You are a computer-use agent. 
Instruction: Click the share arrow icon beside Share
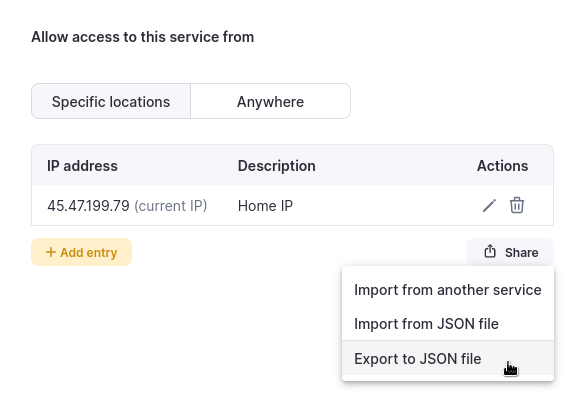(x=490, y=252)
